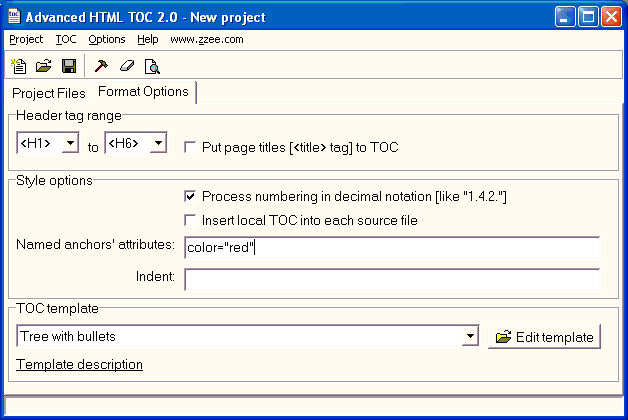This screenshot has width=628, height=420.
Task: Click the application icon in the title bar
Action: click(x=14, y=17)
